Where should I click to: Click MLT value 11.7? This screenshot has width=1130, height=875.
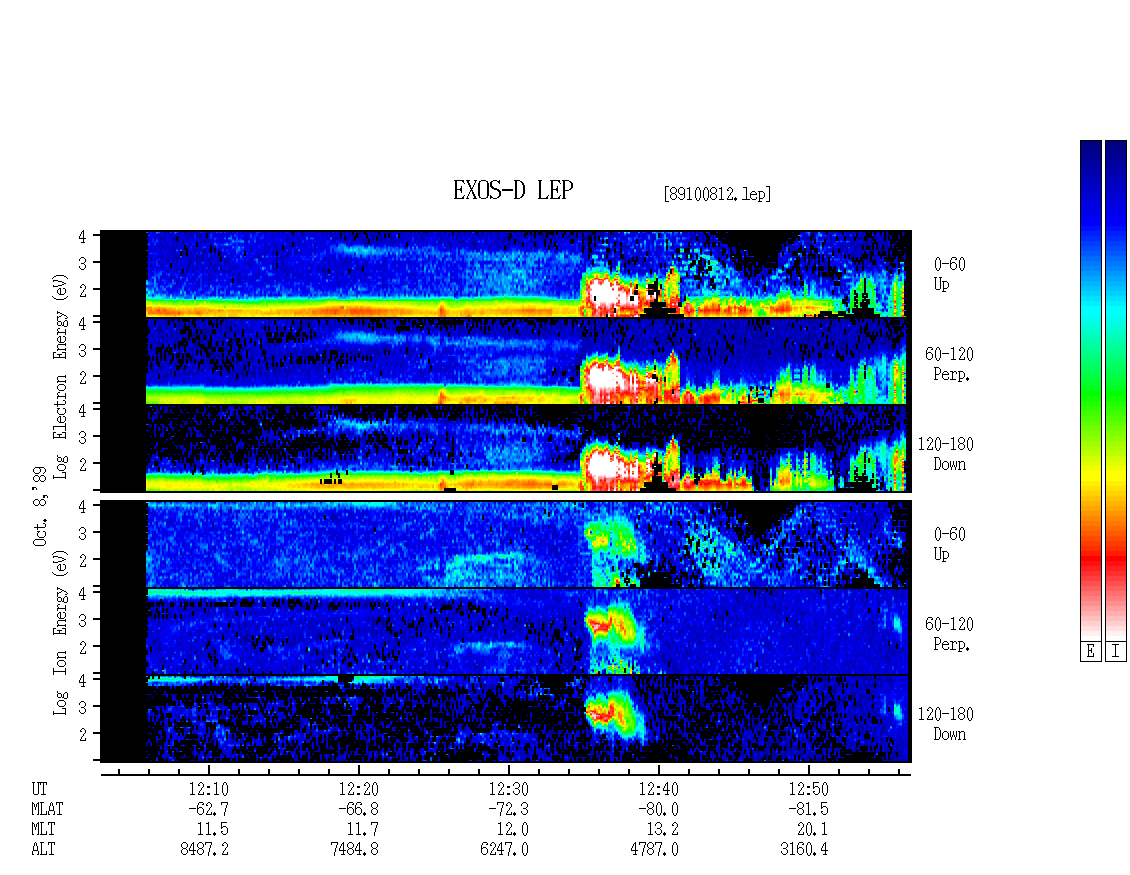[362, 830]
